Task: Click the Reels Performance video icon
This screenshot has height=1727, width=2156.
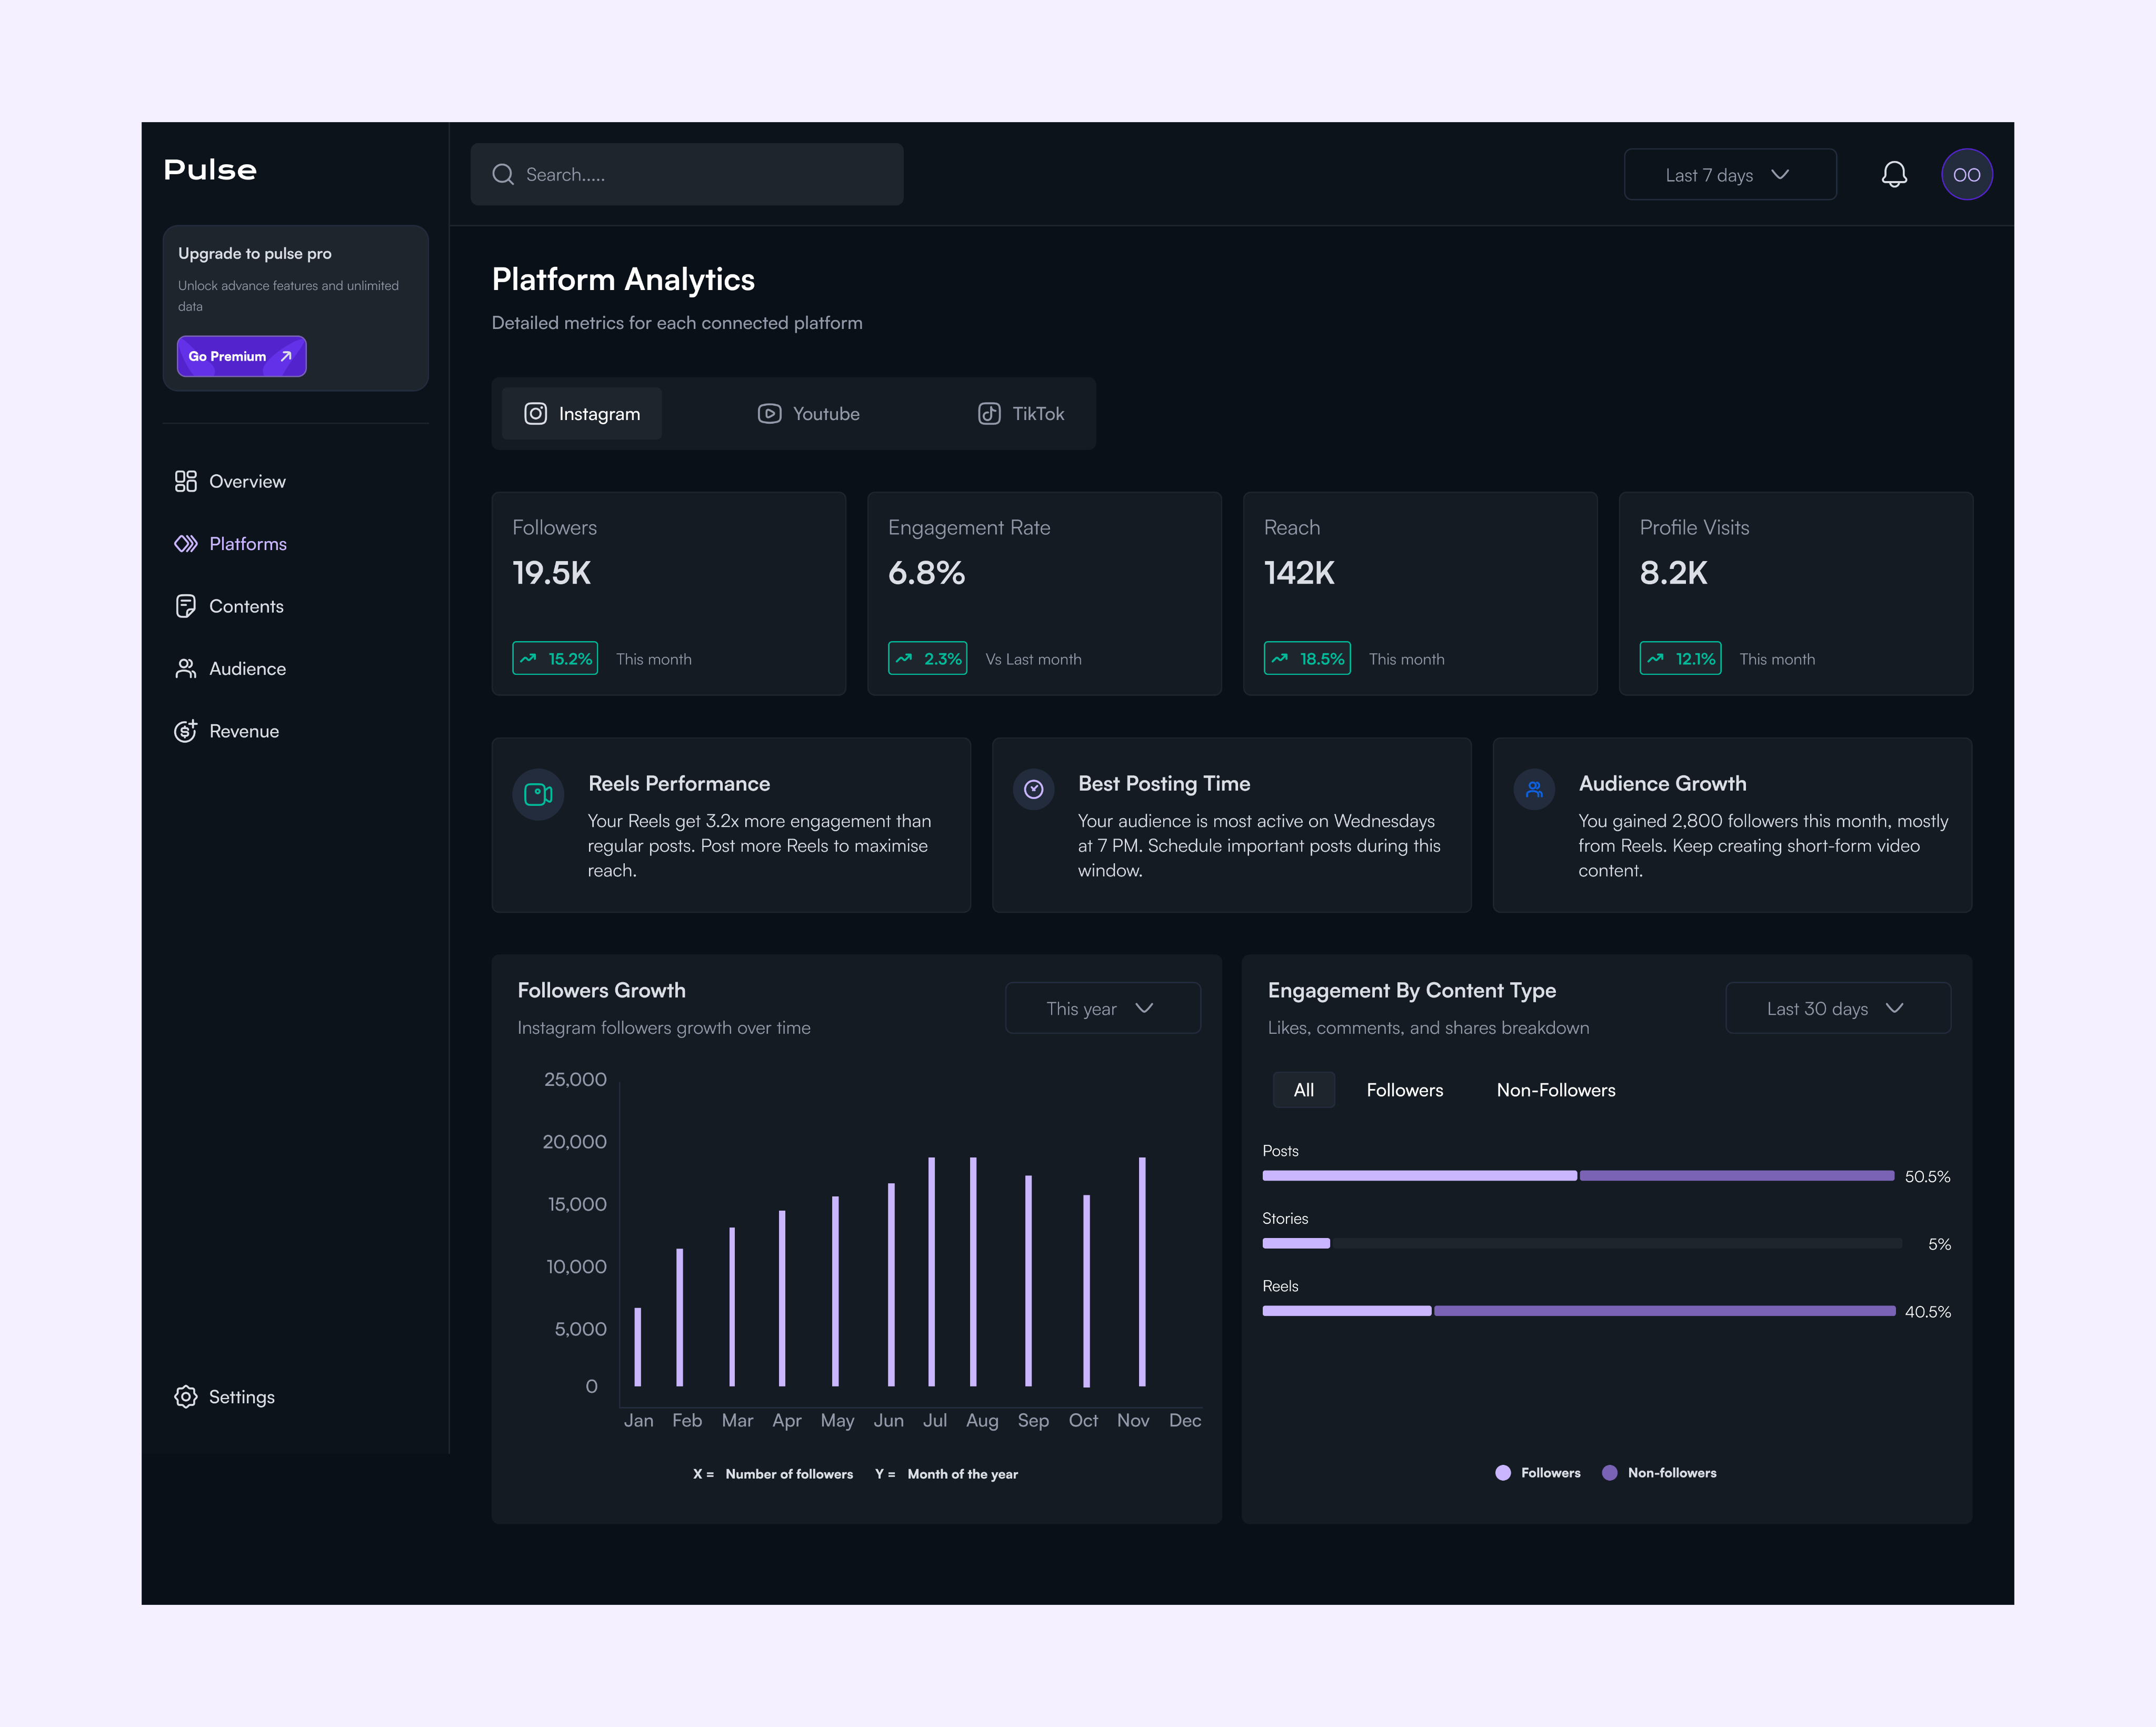Action: click(x=538, y=794)
